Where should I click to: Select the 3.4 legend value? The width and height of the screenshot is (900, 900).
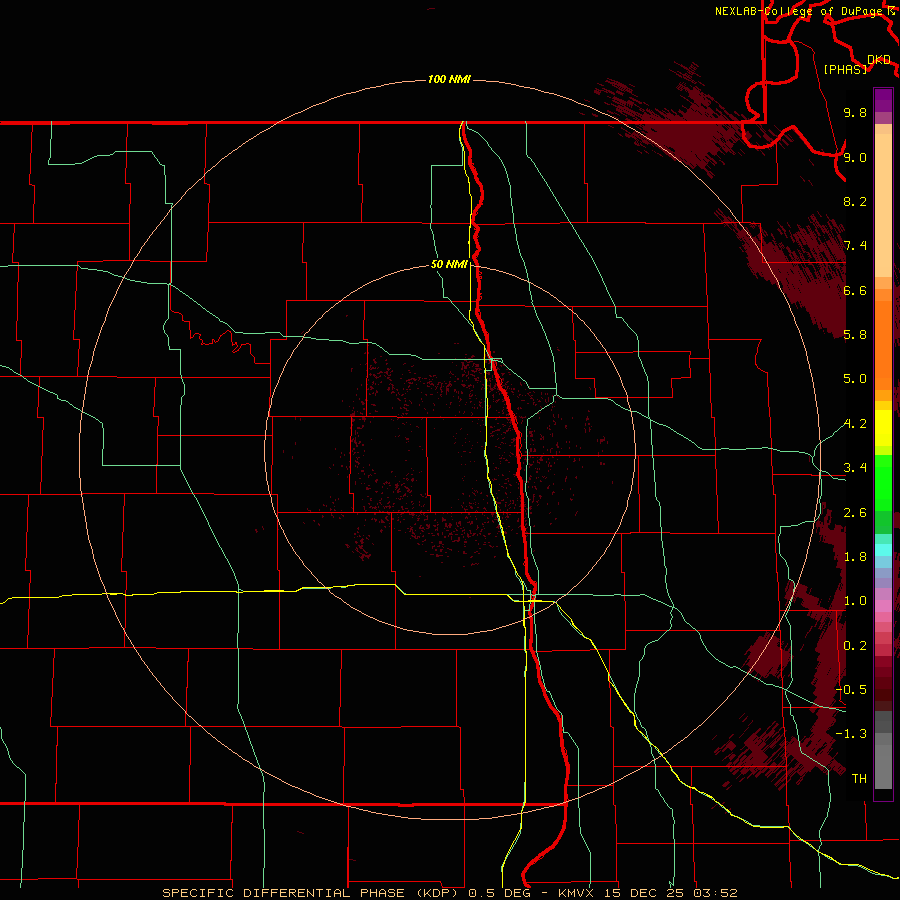click(855, 468)
